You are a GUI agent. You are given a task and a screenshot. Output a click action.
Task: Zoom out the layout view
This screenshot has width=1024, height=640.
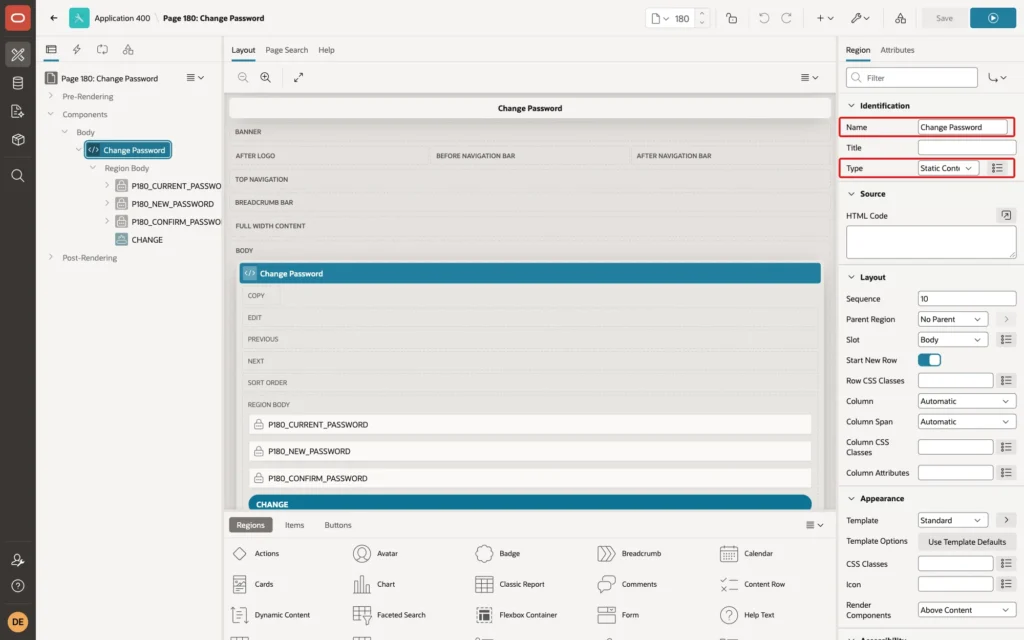(x=243, y=77)
